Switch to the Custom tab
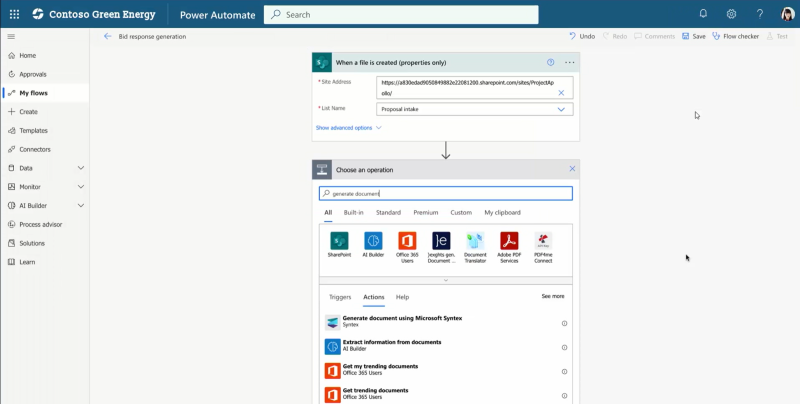This screenshot has width=800, height=404. click(x=461, y=213)
